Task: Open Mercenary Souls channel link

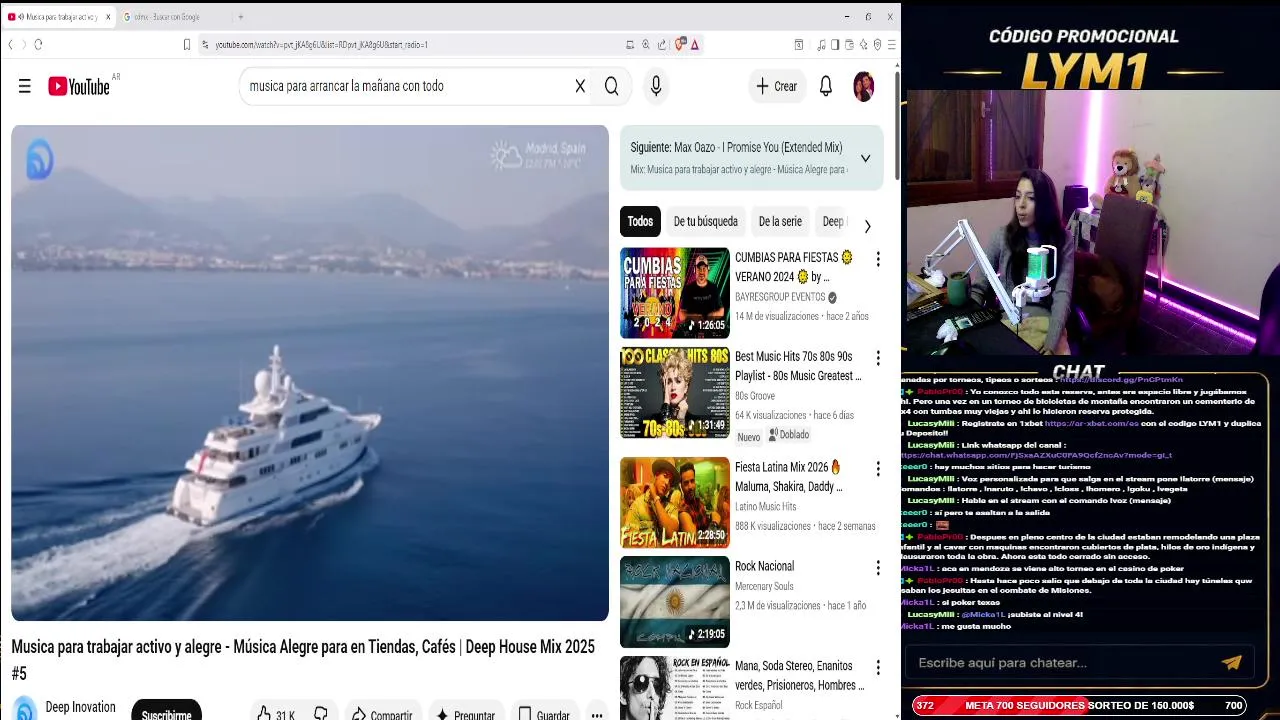Action: click(764, 586)
